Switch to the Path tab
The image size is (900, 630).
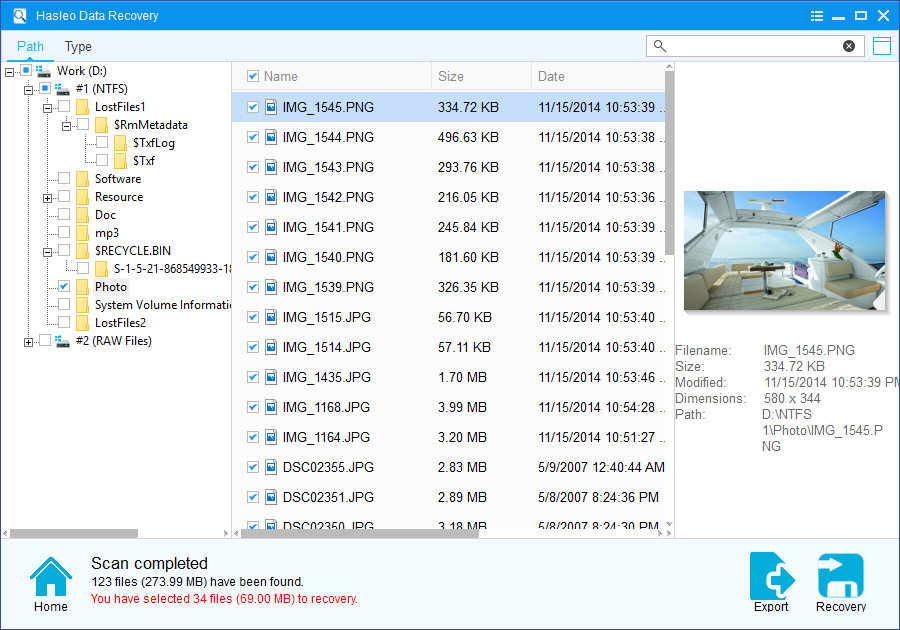click(x=30, y=46)
